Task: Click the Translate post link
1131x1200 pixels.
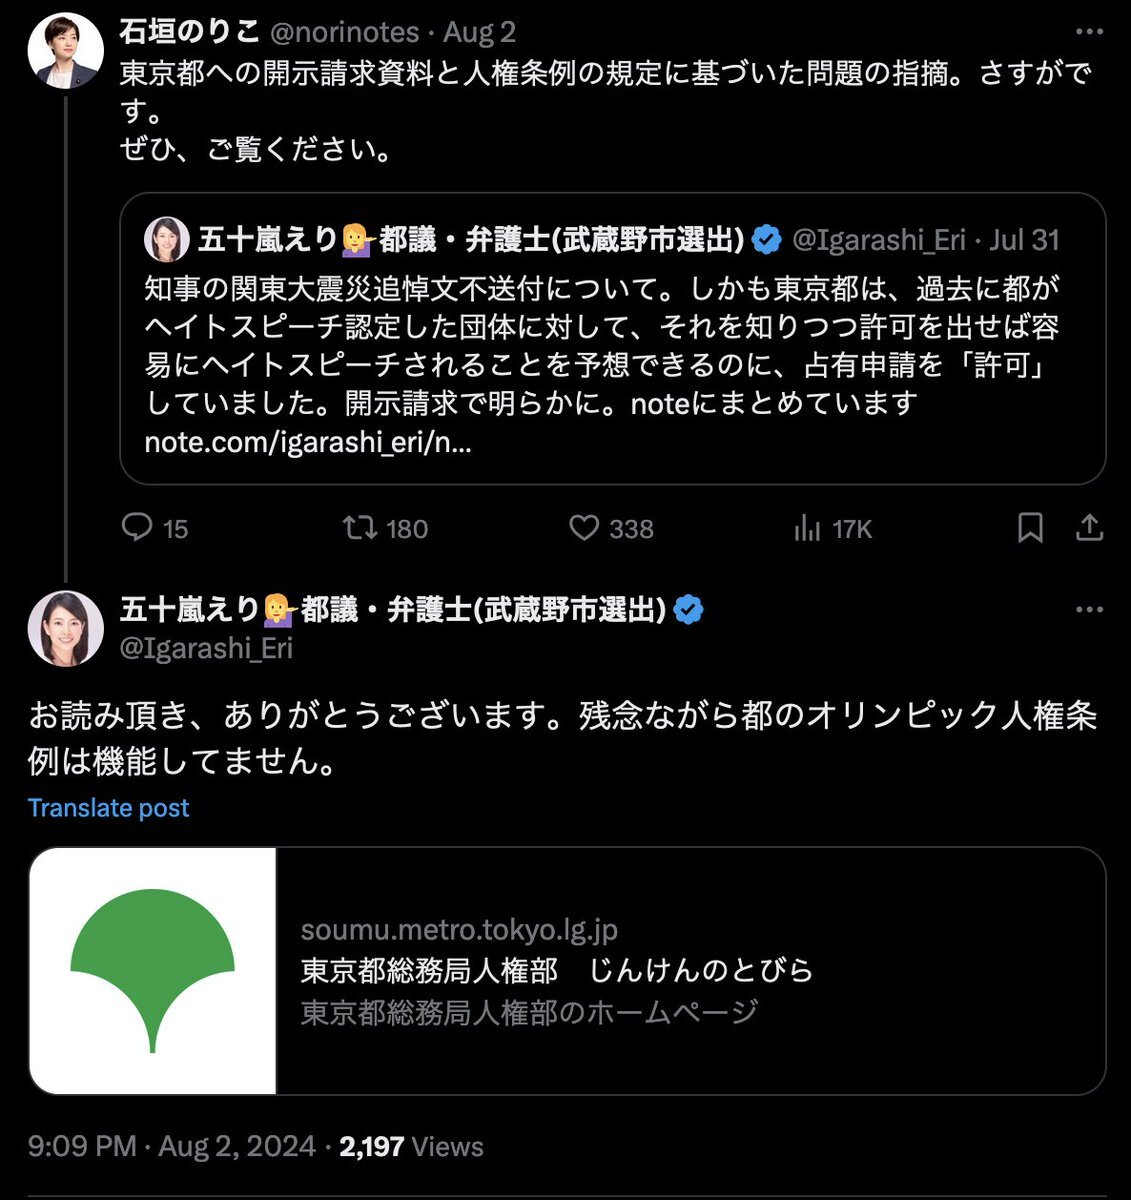Action: [108, 808]
